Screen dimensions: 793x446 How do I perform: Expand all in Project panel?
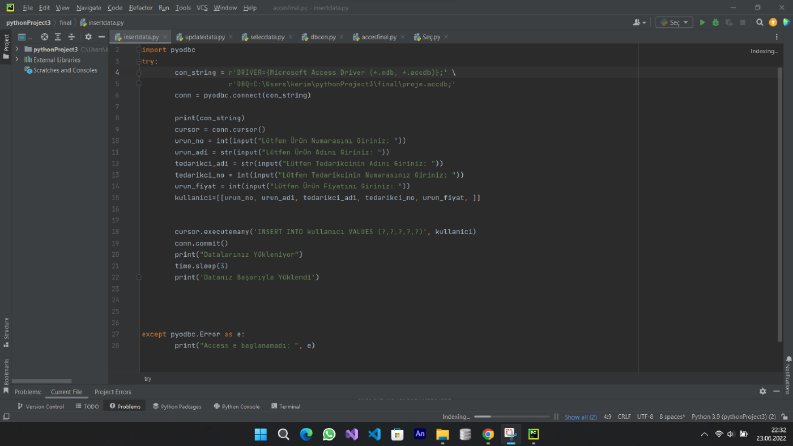(58, 37)
